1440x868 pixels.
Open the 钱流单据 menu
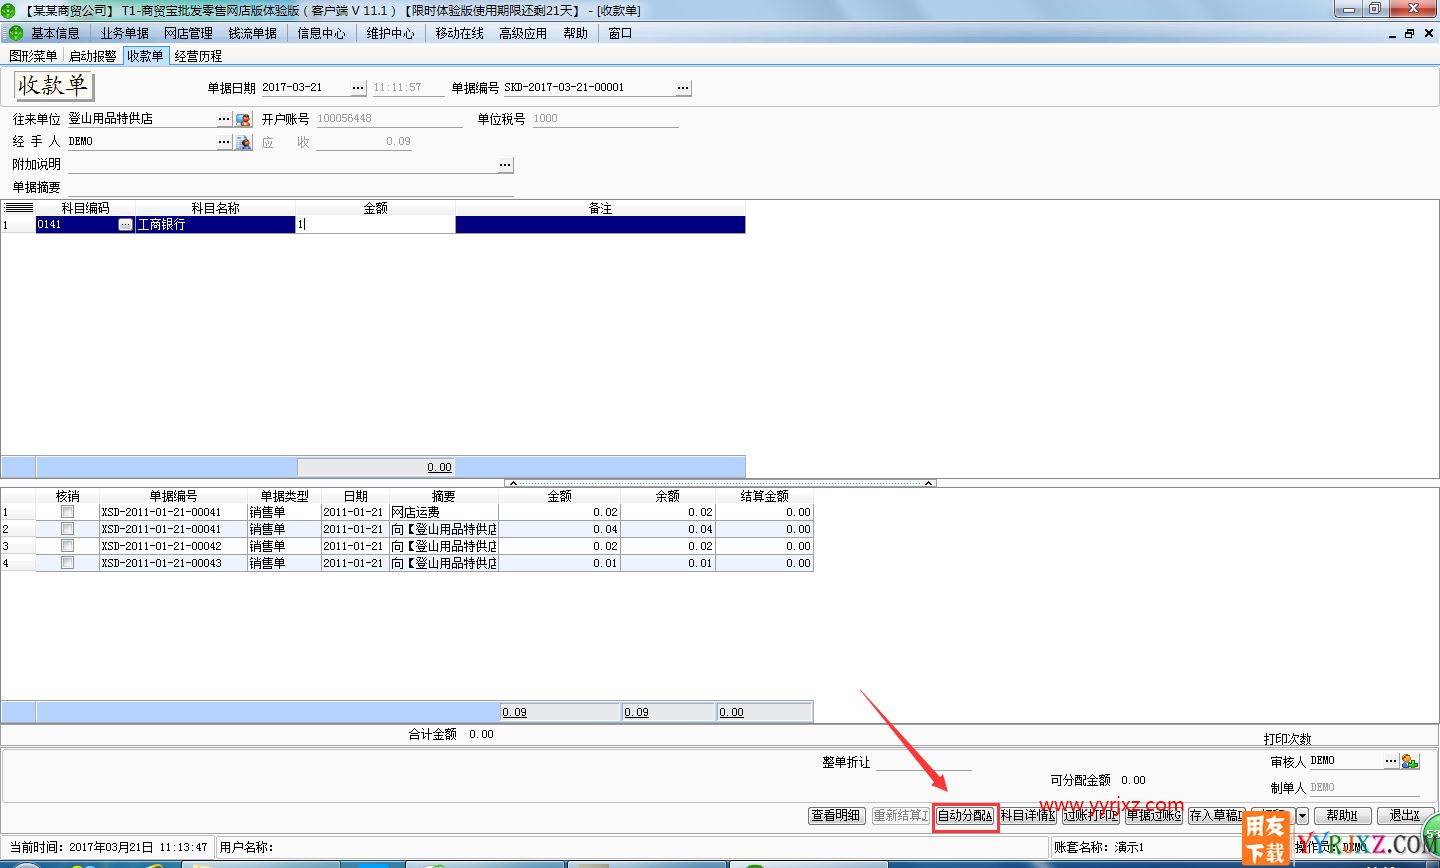252,33
